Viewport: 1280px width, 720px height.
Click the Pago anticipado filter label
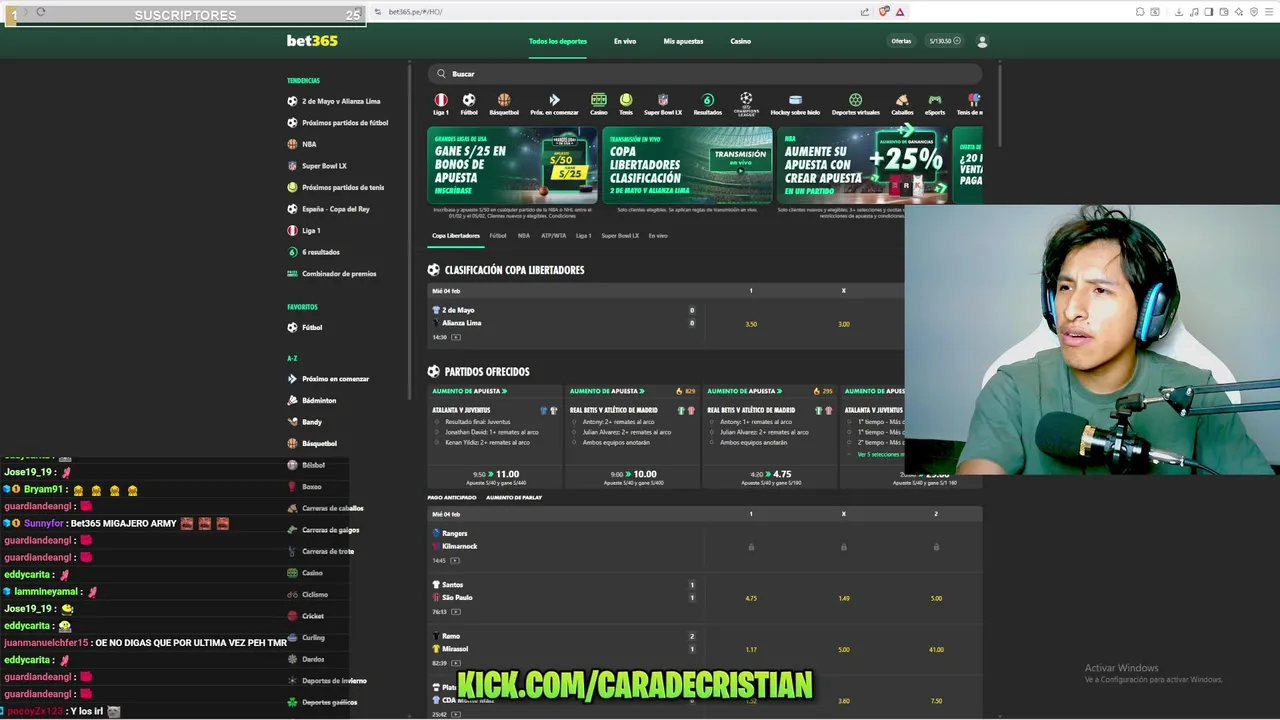(452, 497)
